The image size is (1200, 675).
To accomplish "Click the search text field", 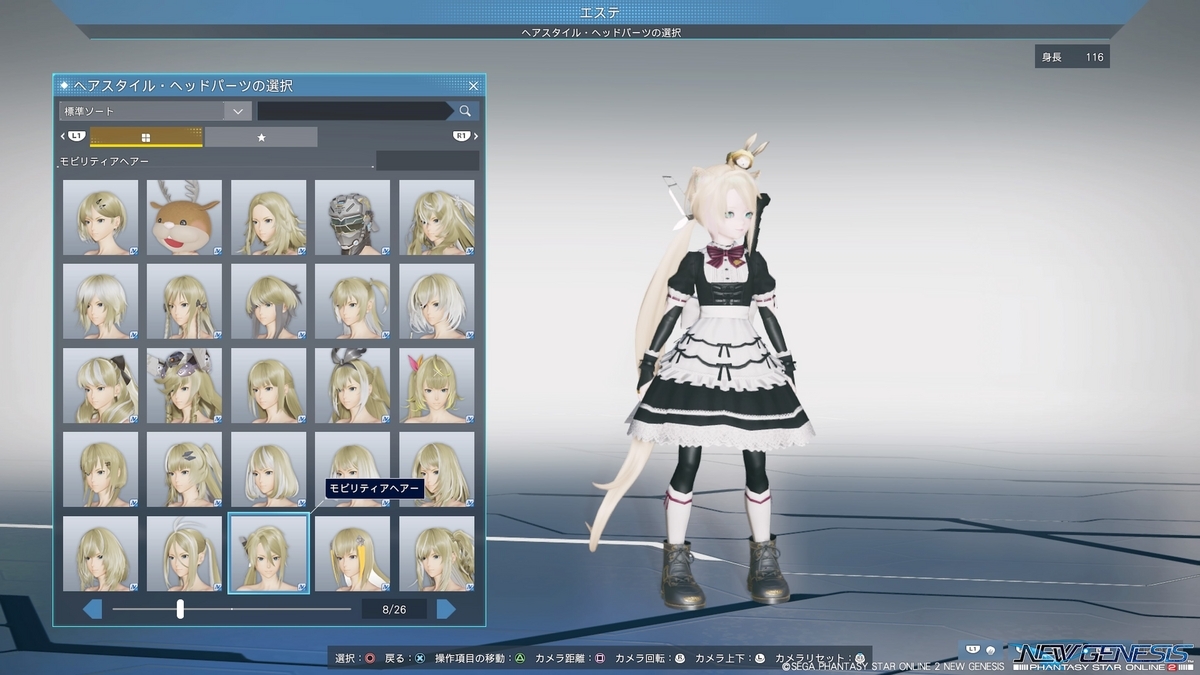I will coord(354,111).
